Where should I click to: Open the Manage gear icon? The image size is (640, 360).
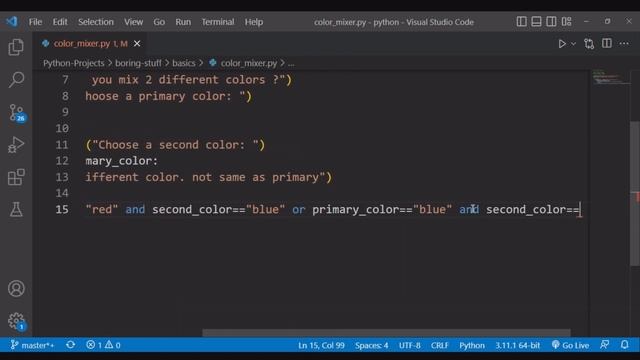tap(16, 322)
